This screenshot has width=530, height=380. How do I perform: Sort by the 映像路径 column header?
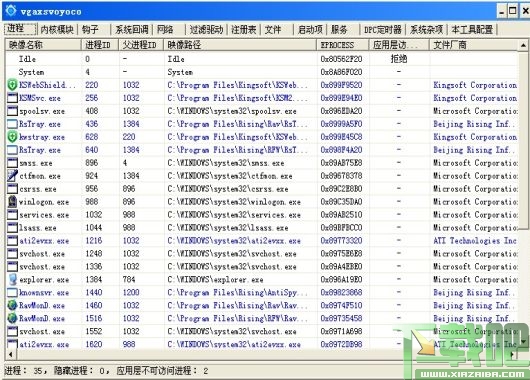[x=240, y=45]
